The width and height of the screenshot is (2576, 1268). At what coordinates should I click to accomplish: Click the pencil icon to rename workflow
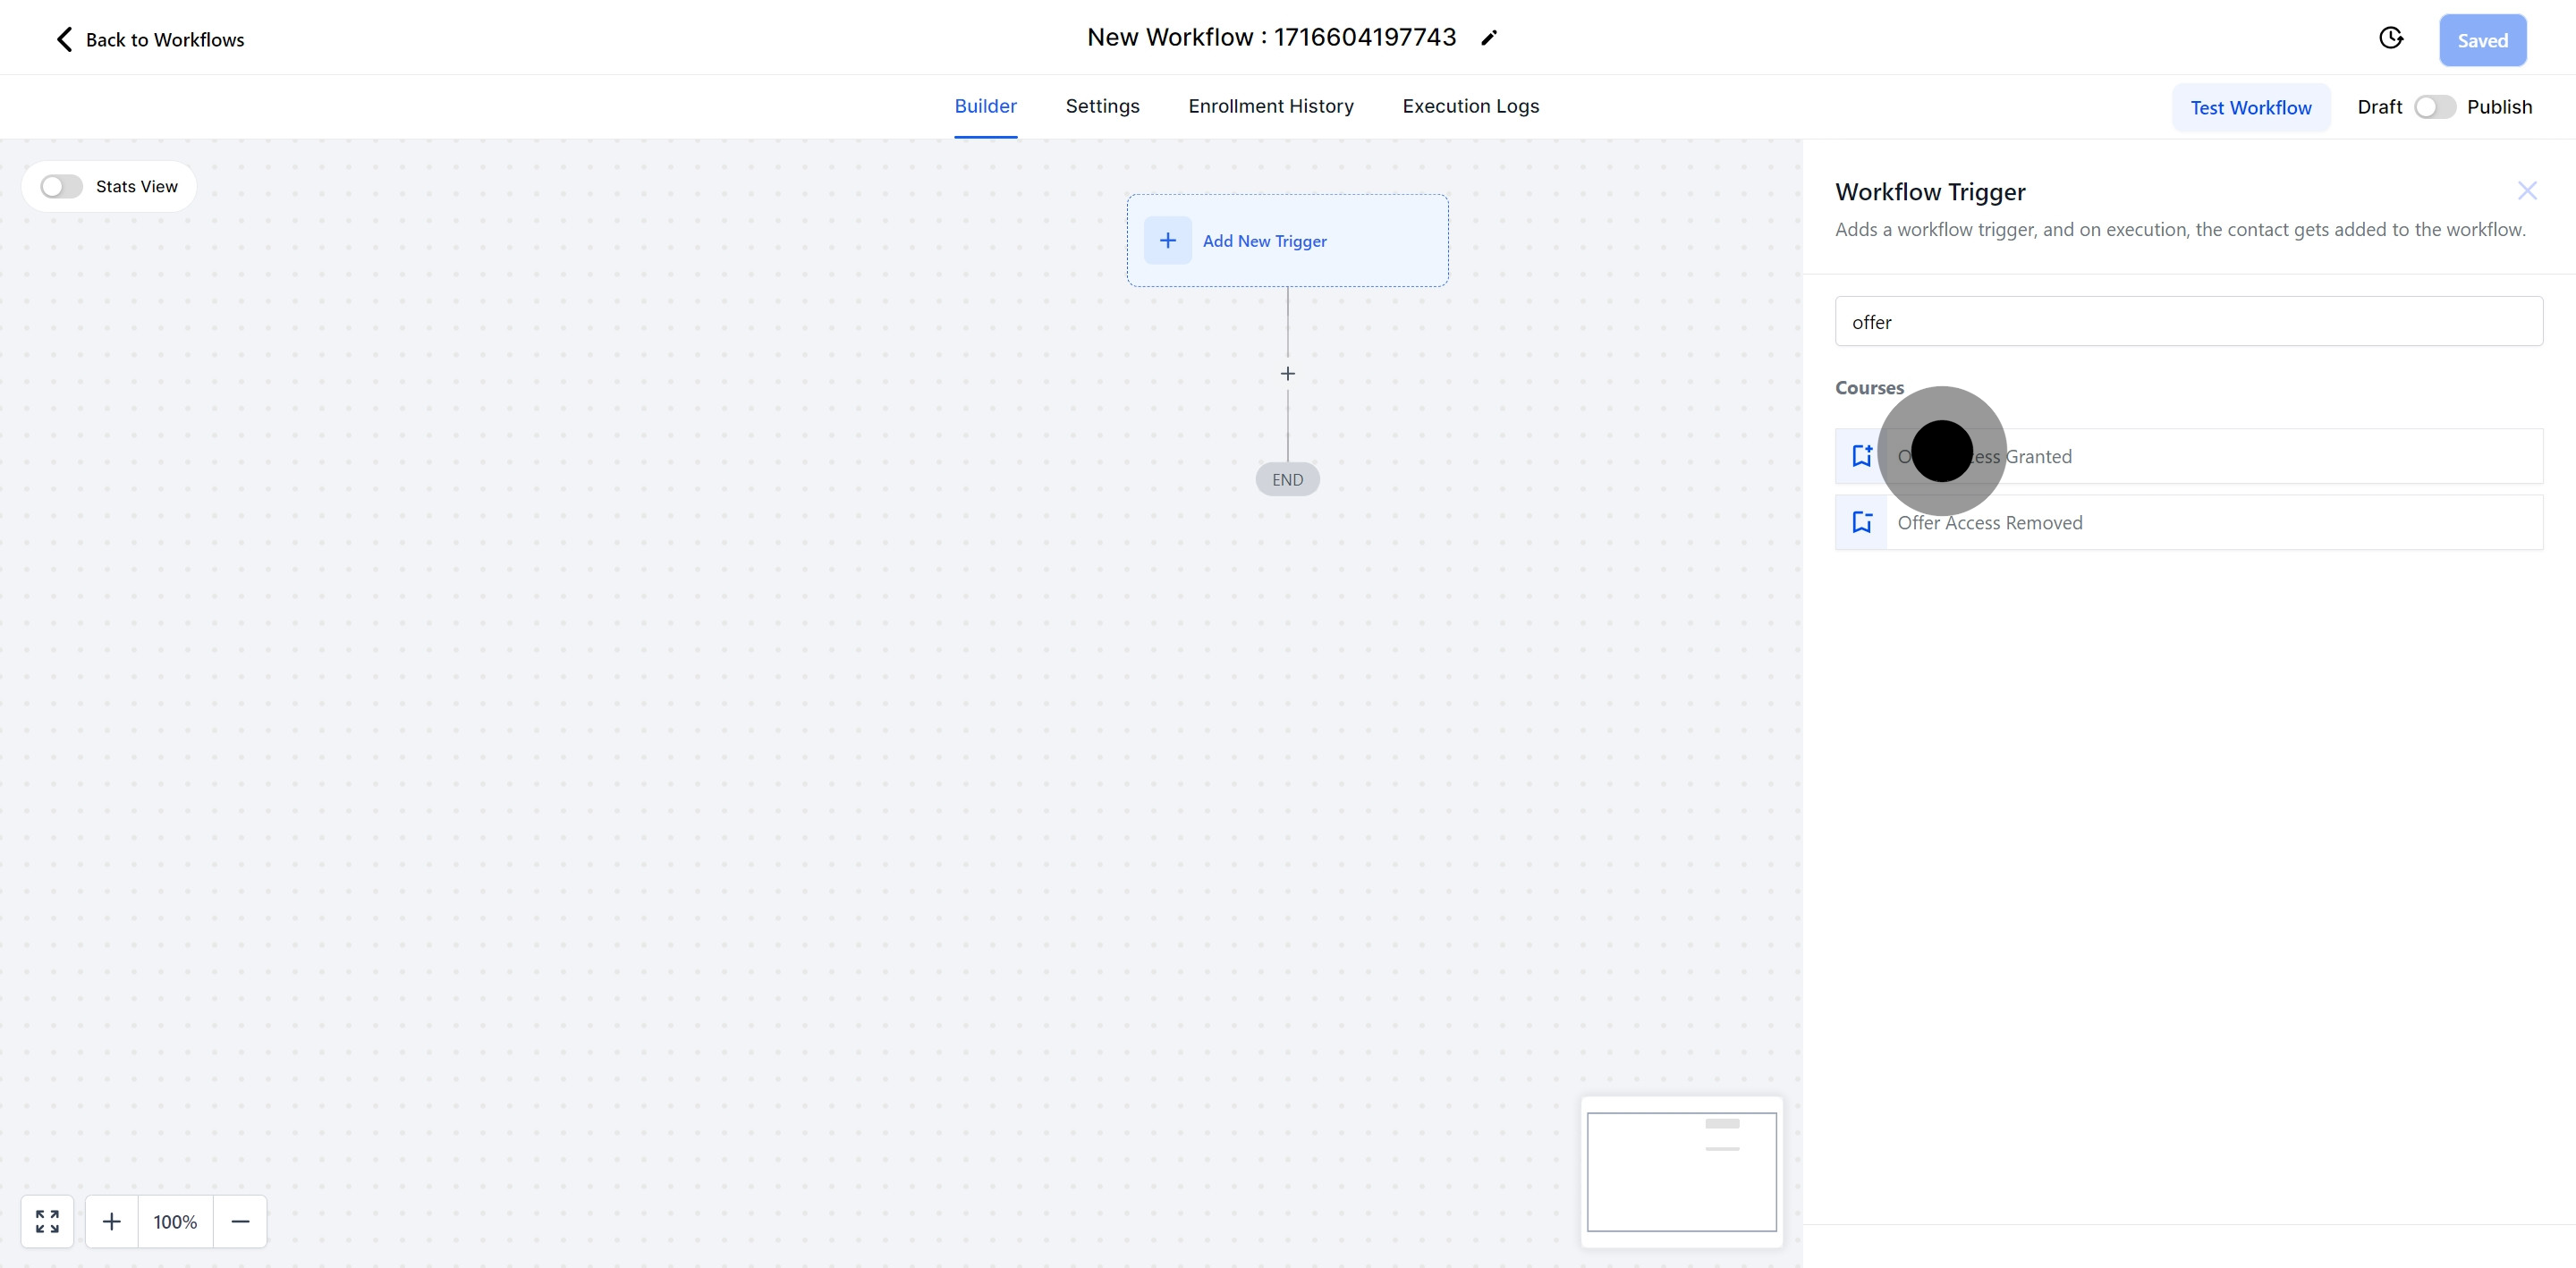coord(1489,38)
